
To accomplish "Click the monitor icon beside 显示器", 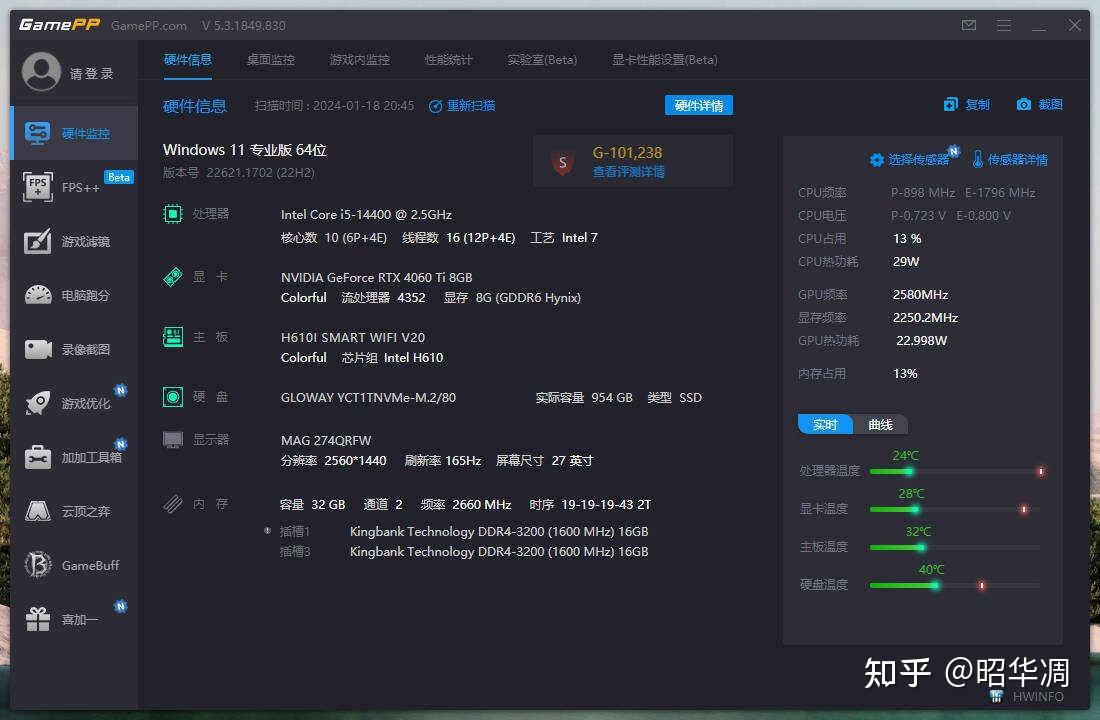I will 173,440.
